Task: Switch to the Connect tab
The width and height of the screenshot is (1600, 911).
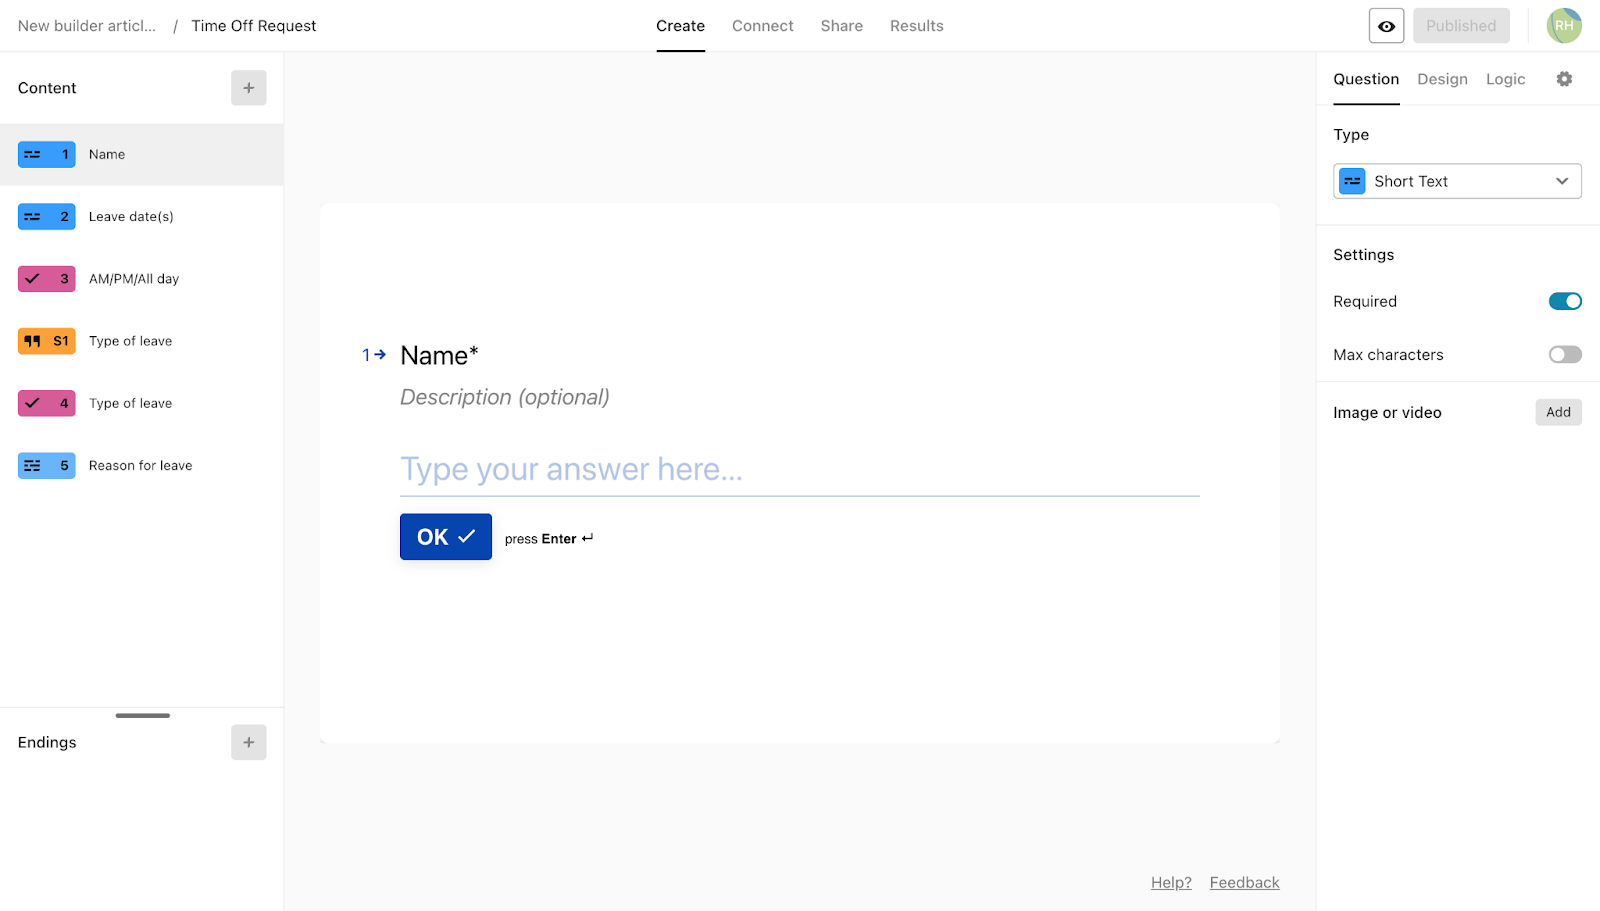Action: pyautogui.click(x=762, y=26)
